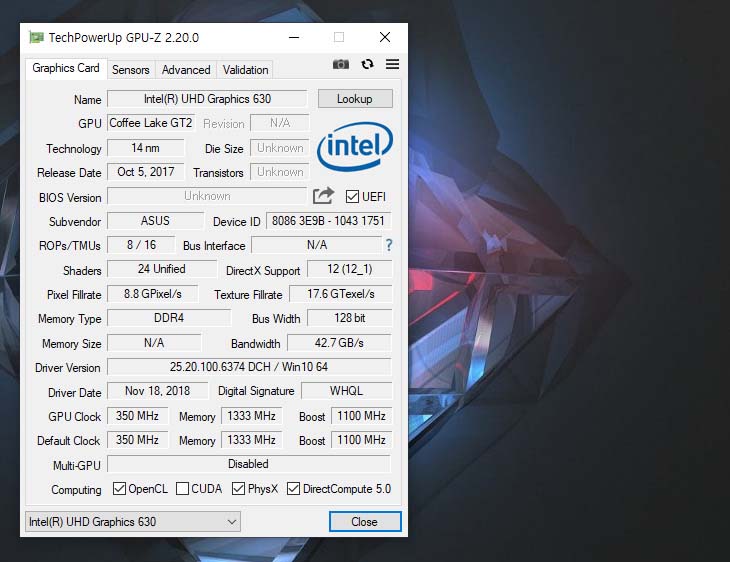The height and width of the screenshot is (562, 730).
Task: Click Pixel Fillrate 8.8 GPixel/s
Action: click(153, 294)
